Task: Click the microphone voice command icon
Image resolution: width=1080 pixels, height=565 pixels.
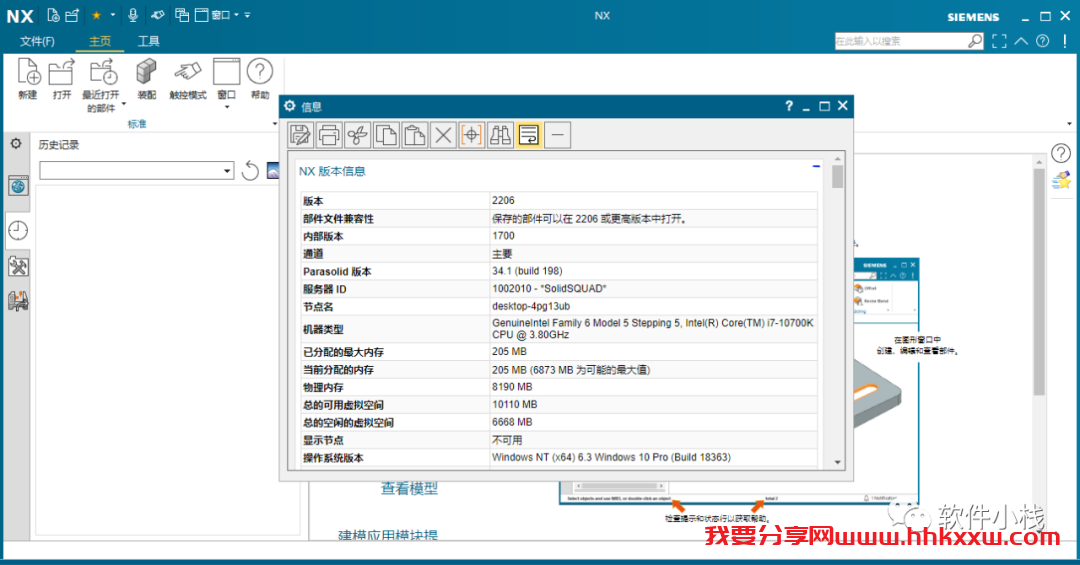Action: 133,14
